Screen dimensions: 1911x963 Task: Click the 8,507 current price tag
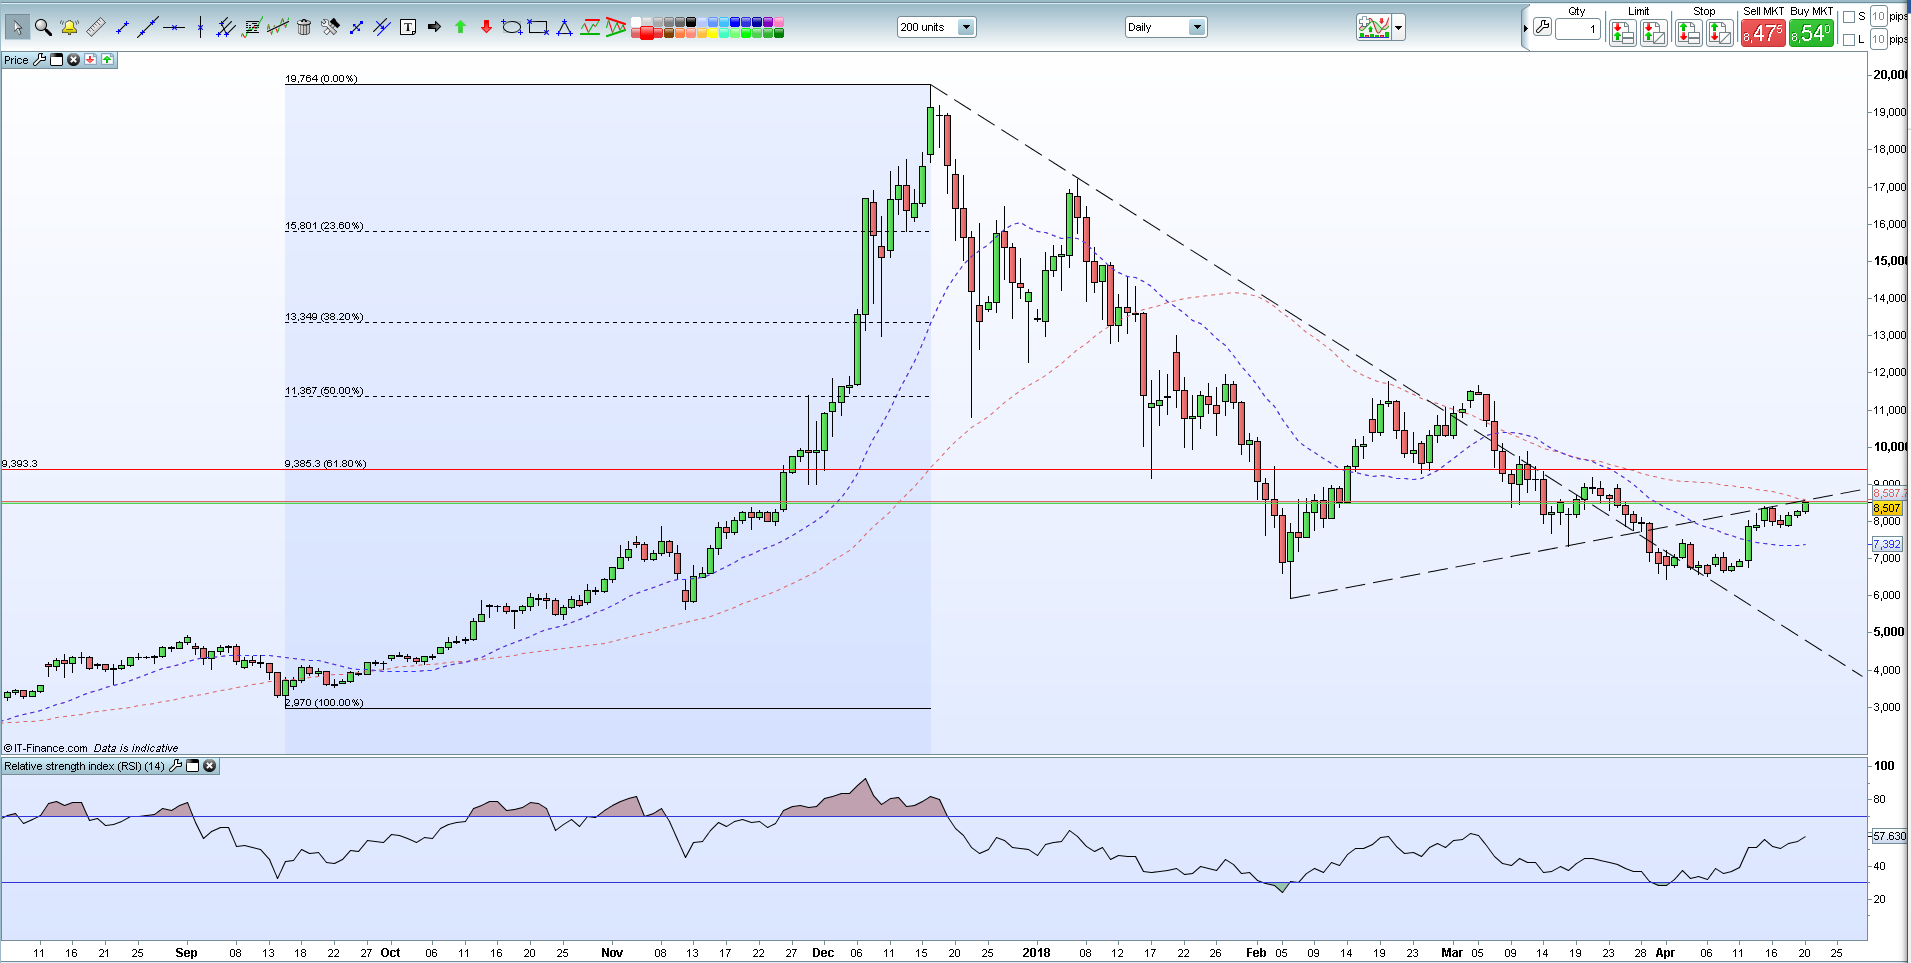[1887, 509]
